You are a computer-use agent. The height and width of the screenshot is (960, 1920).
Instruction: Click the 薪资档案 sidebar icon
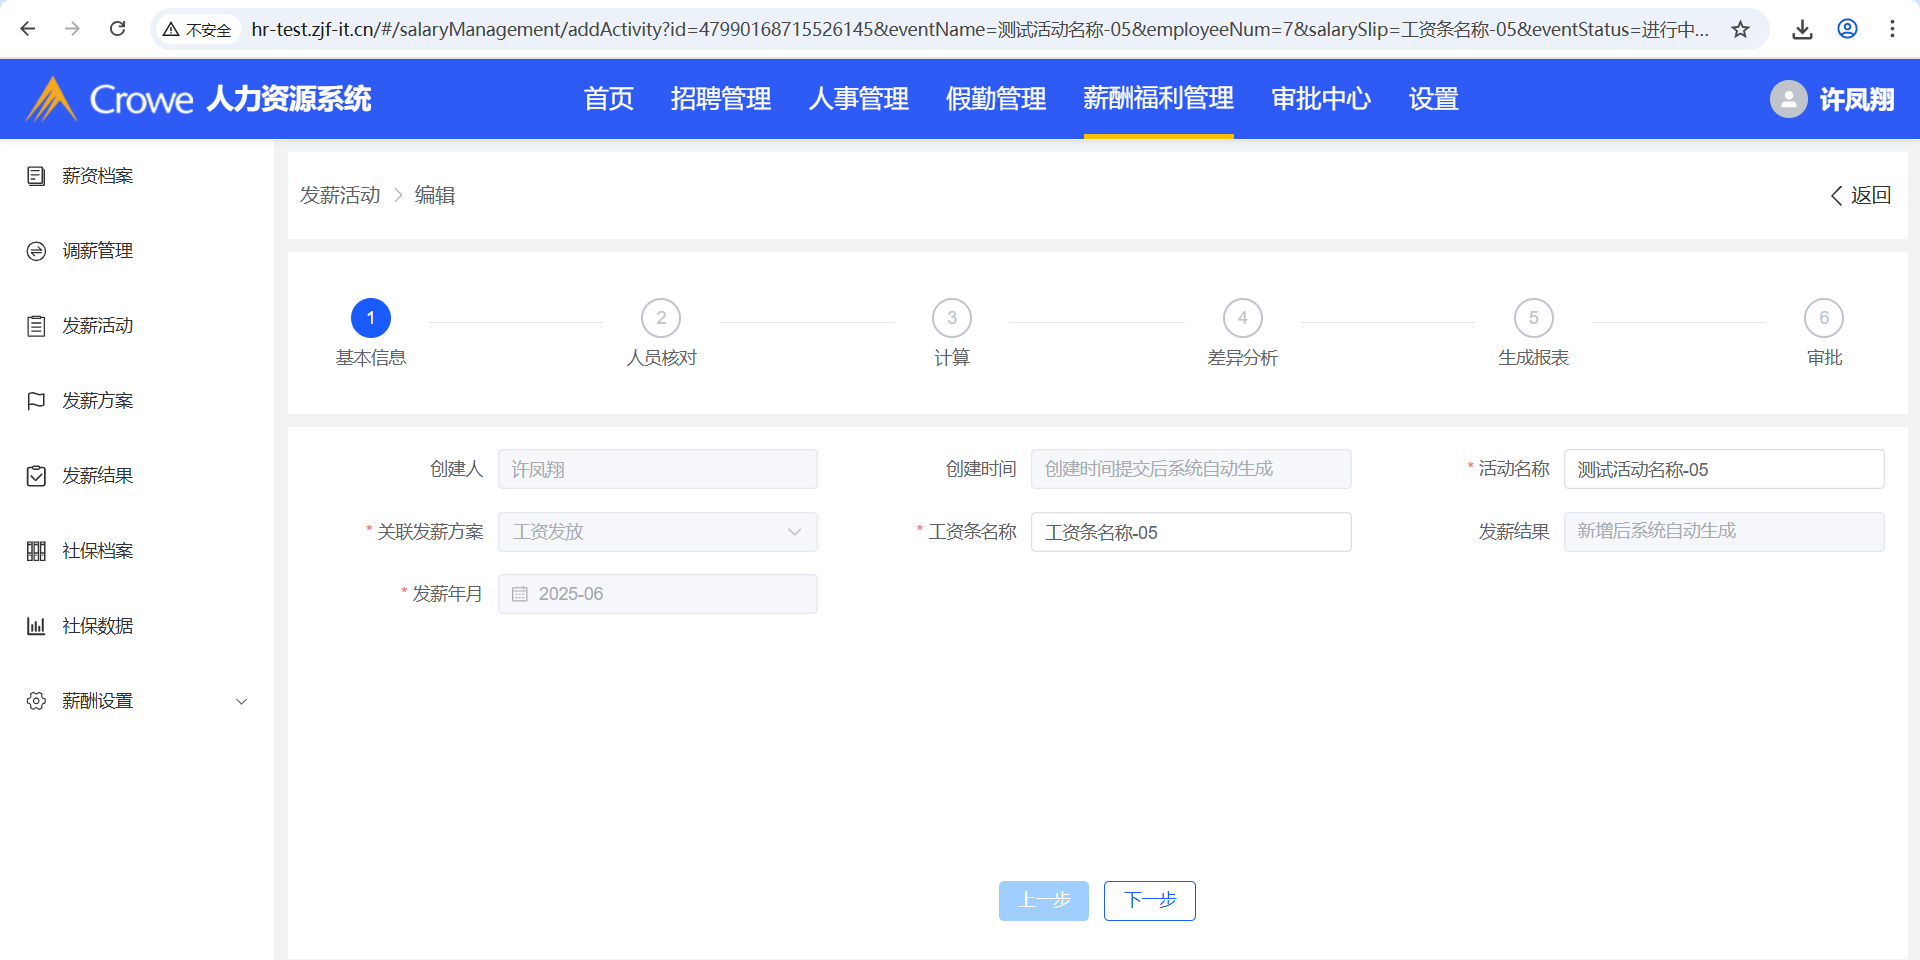pos(36,176)
